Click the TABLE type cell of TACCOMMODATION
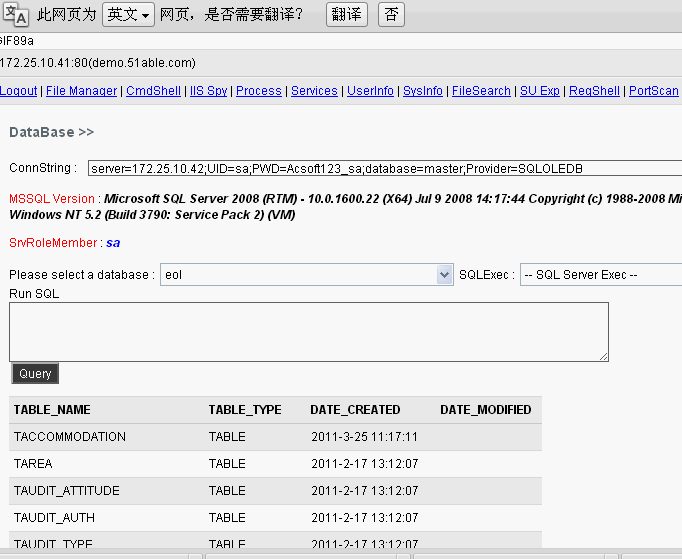 227,437
